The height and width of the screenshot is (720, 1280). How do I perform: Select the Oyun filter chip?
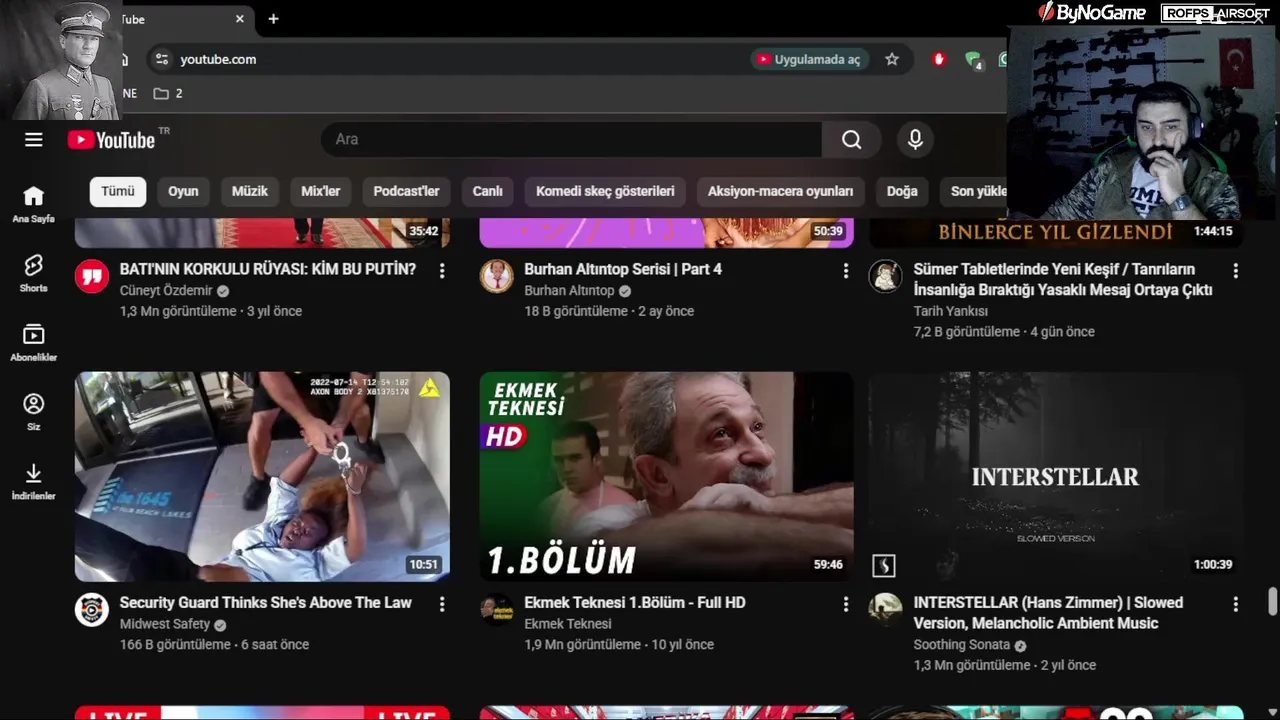click(183, 191)
